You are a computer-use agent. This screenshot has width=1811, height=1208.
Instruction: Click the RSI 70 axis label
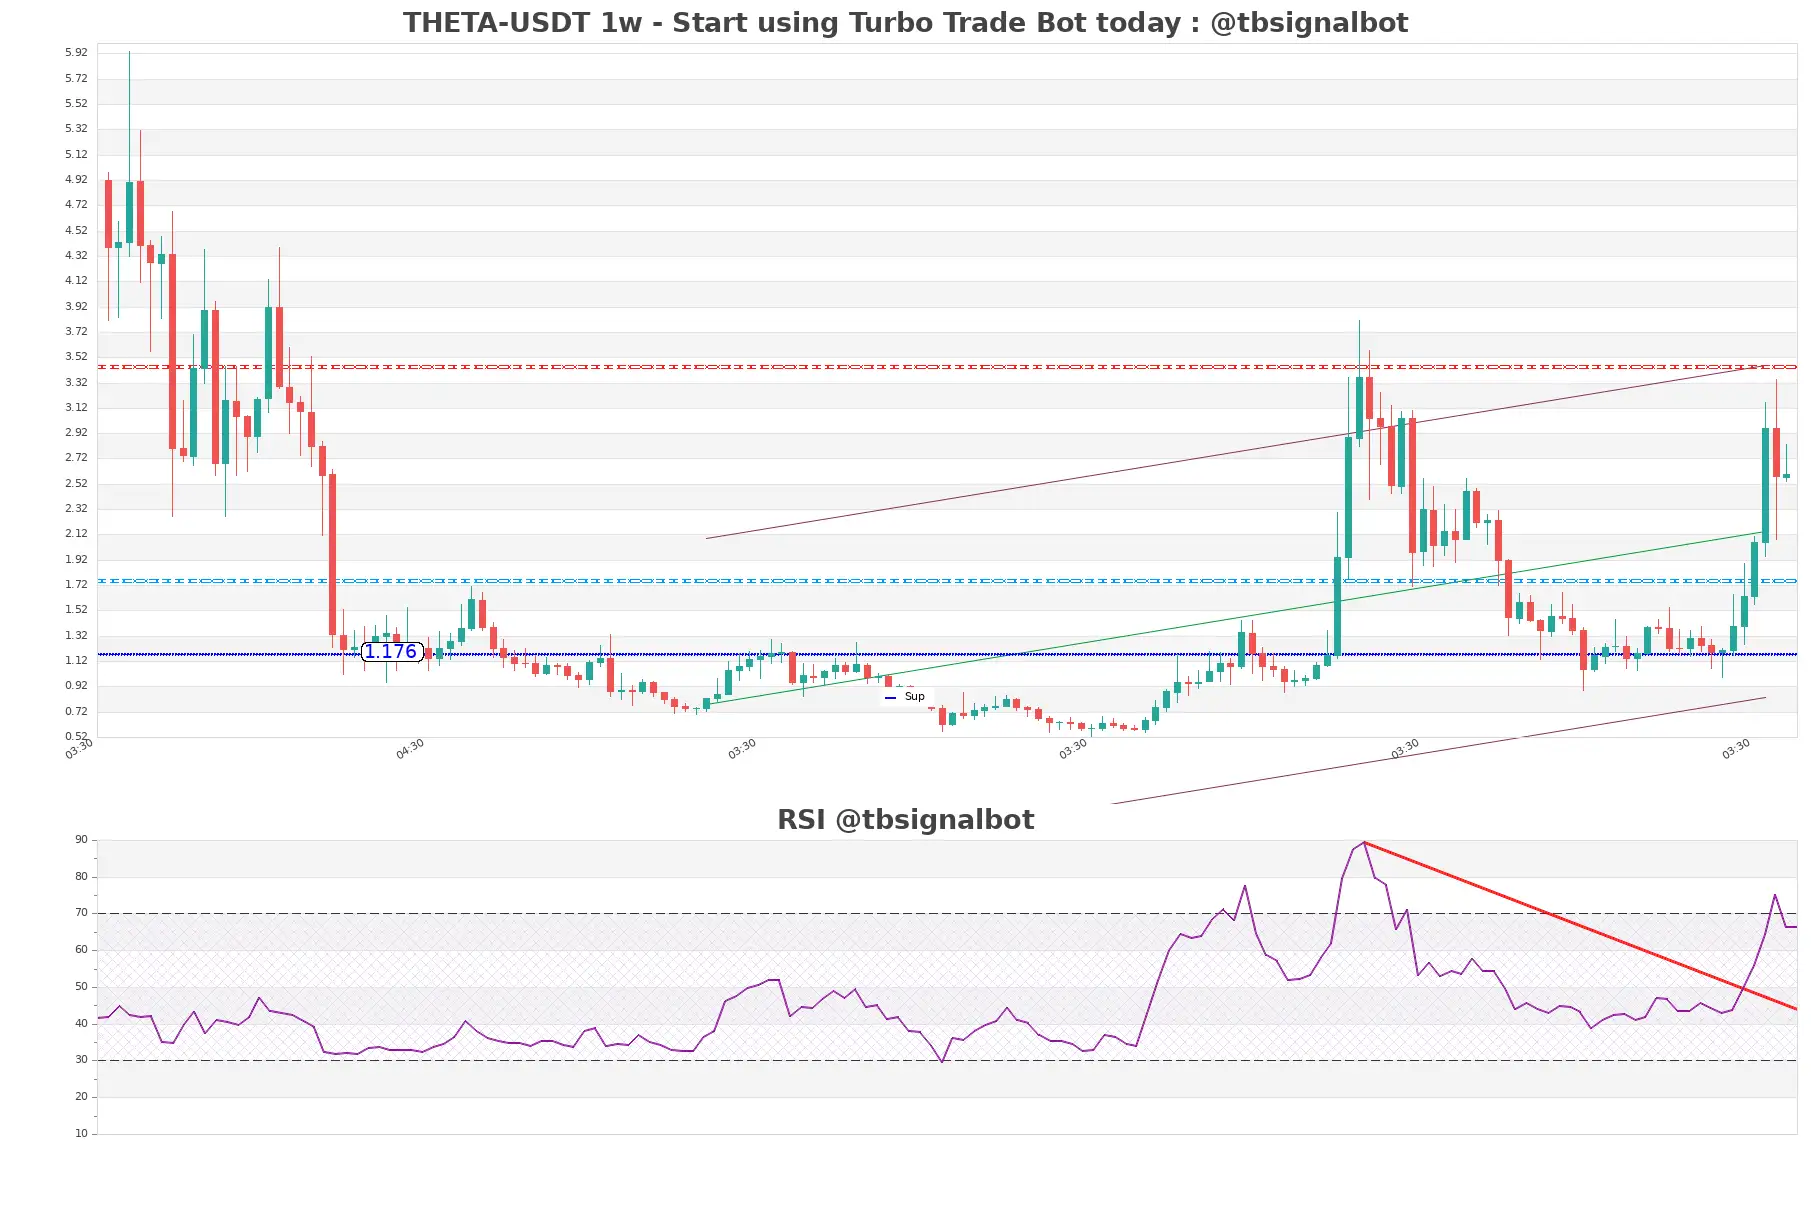[x=81, y=913]
